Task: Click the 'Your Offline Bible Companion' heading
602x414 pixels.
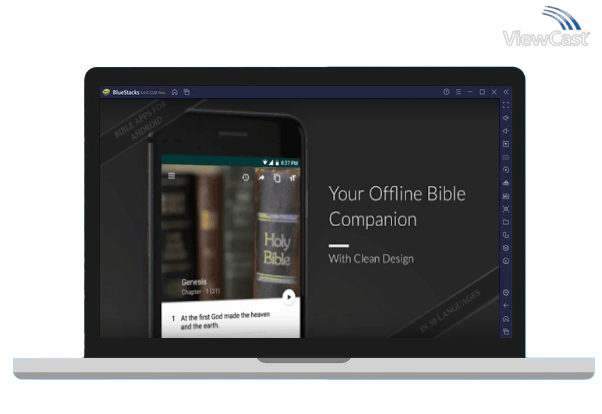Action: click(397, 207)
